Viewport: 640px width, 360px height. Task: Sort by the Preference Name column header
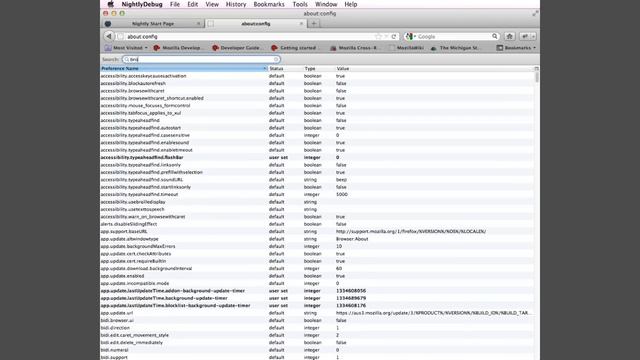coord(184,69)
